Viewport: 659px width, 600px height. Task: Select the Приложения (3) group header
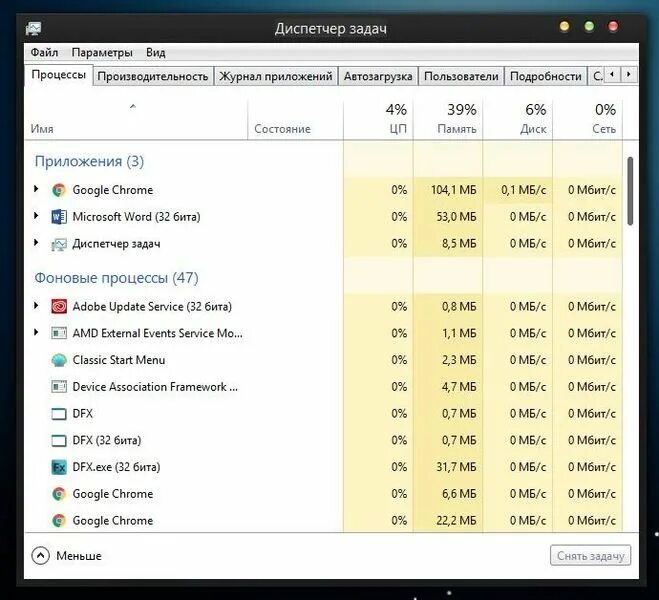pos(89,161)
